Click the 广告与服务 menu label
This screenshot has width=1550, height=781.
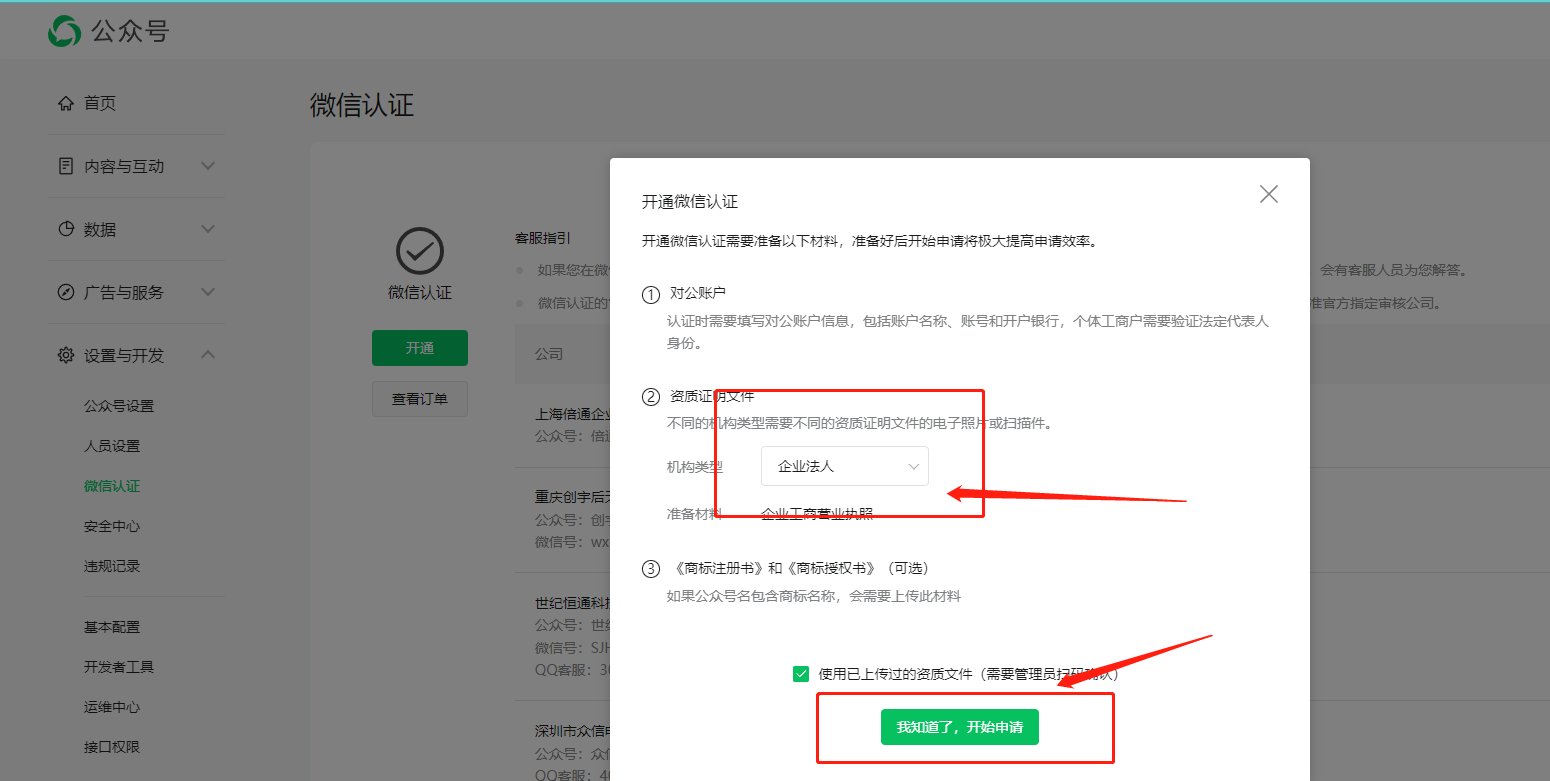tap(124, 292)
